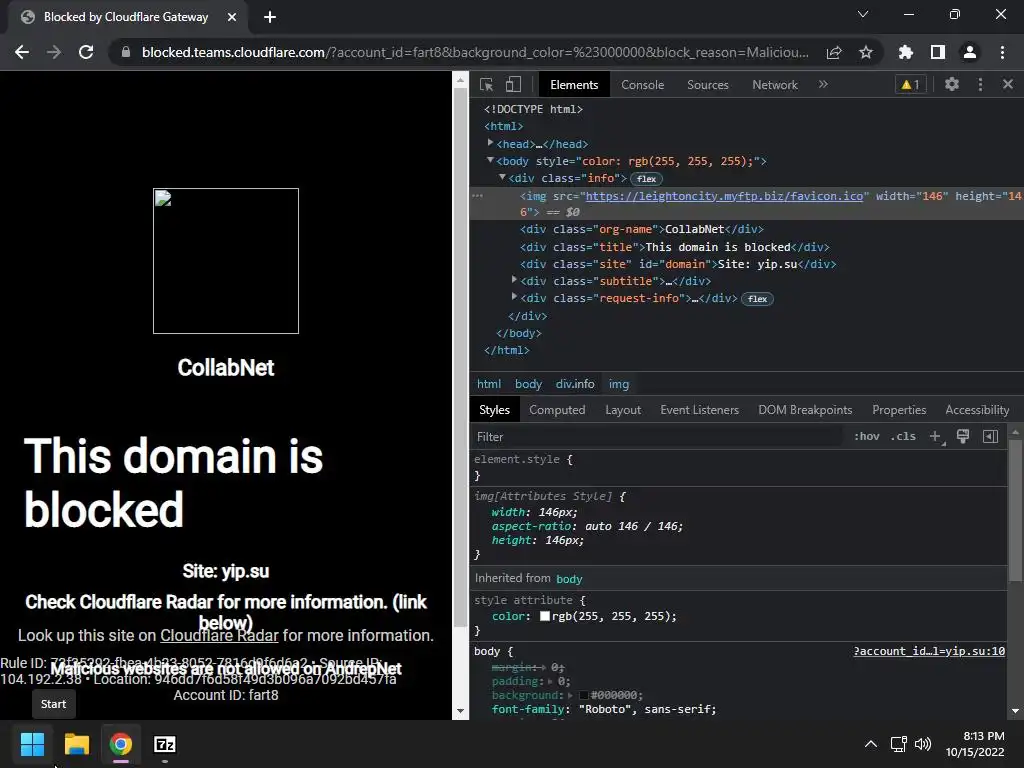Screen dimensions: 1024x768
Task: Open the Windows Start button
Action: 32,744
